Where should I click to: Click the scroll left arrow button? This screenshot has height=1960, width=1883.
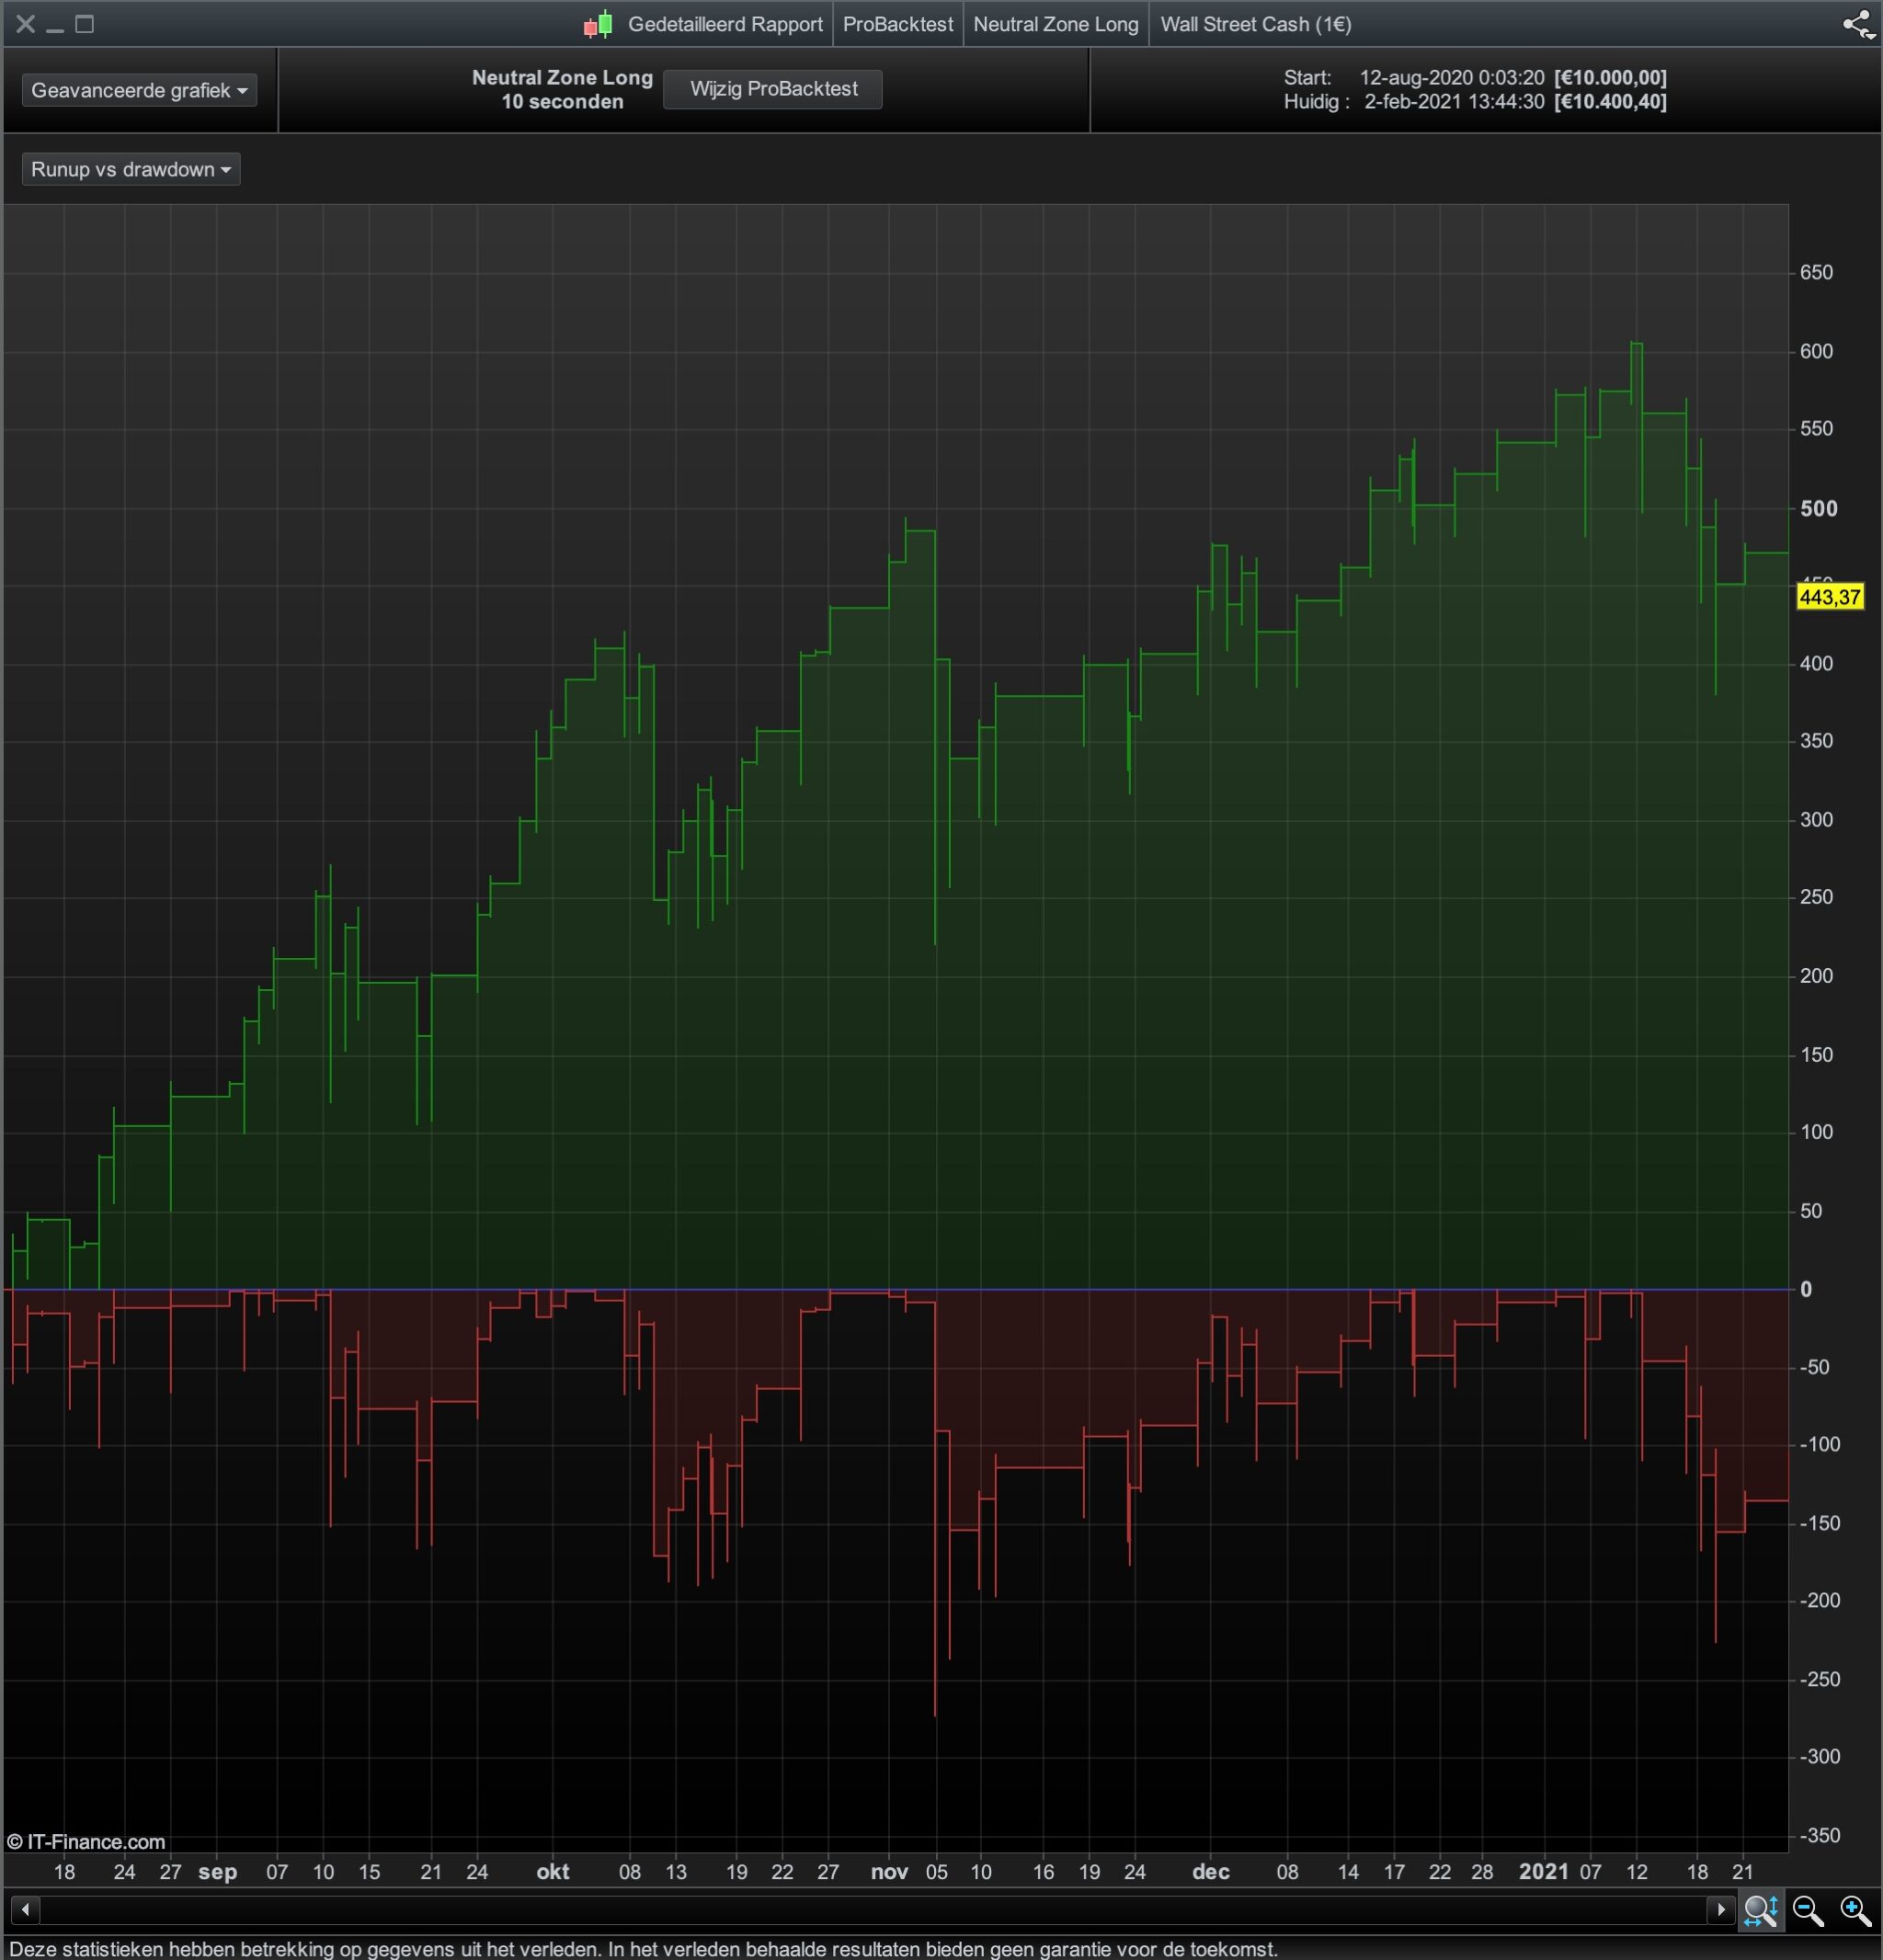[25, 1910]
